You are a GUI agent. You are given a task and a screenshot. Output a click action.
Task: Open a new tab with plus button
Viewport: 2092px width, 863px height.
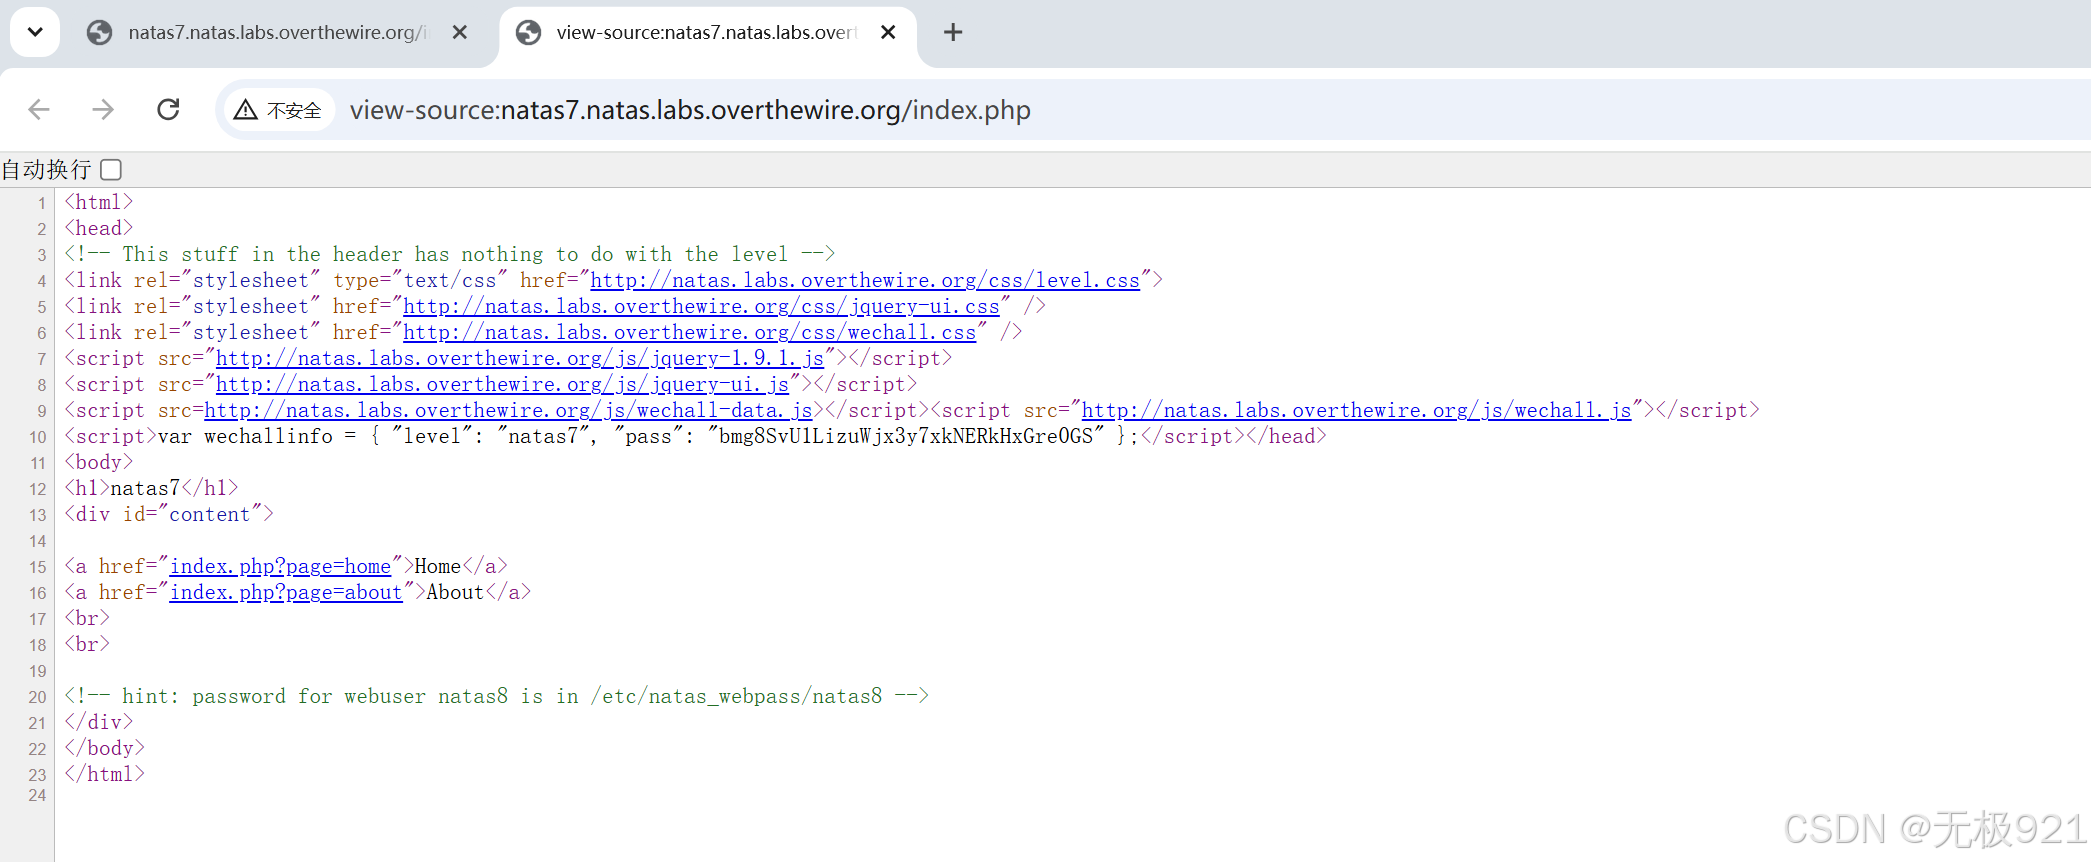click(x=953, y=32)
